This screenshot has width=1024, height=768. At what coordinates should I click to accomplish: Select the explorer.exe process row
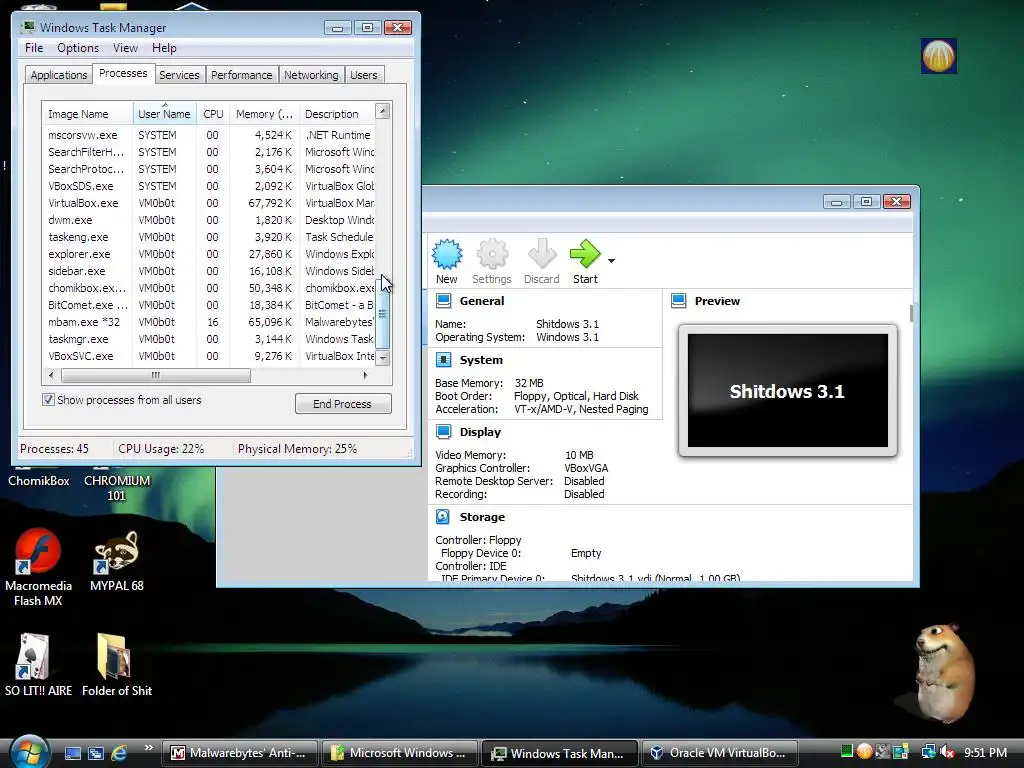209,254
